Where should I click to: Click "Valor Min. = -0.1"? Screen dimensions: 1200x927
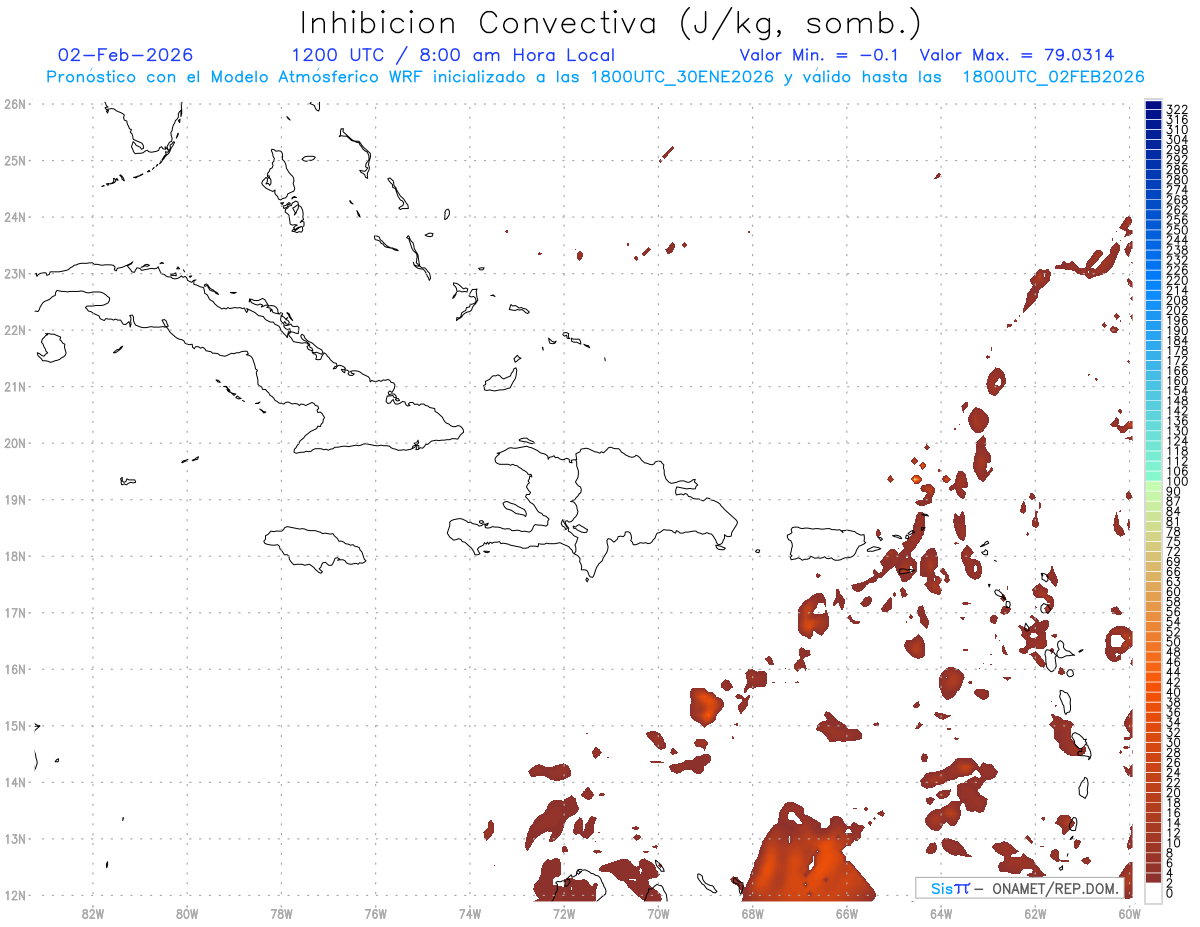click(x=820, y=55)
